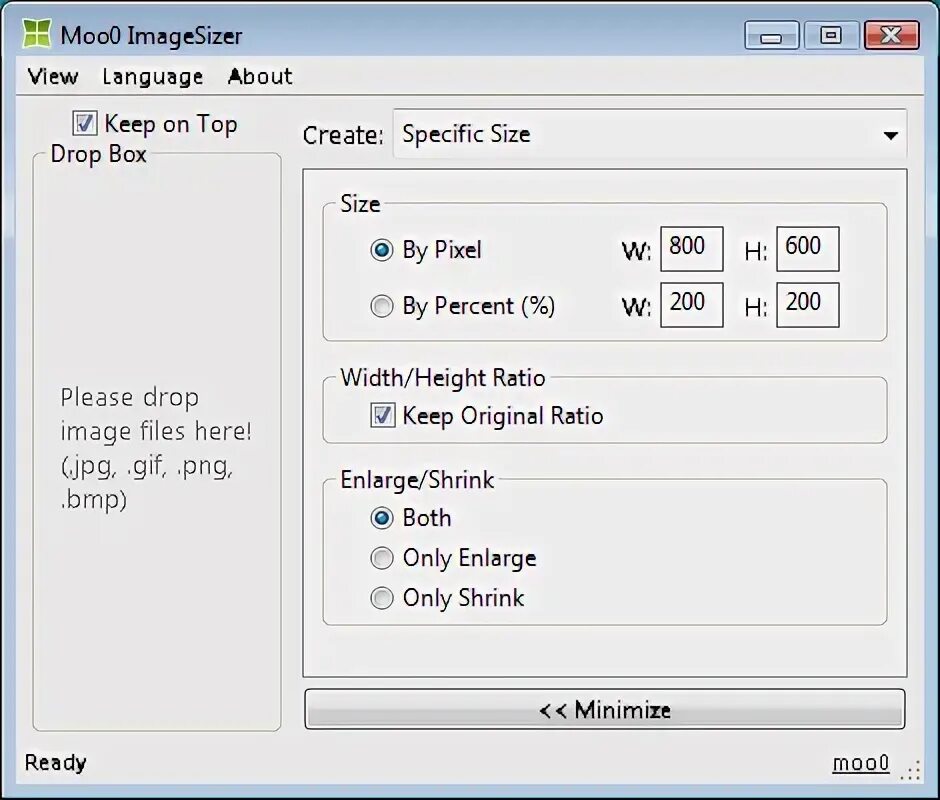Image resolution: width=940 pixels, height=800 pixels.
Task: Minimize the Moo0 ImageSizer window
Action: click(x=772, y=35)
